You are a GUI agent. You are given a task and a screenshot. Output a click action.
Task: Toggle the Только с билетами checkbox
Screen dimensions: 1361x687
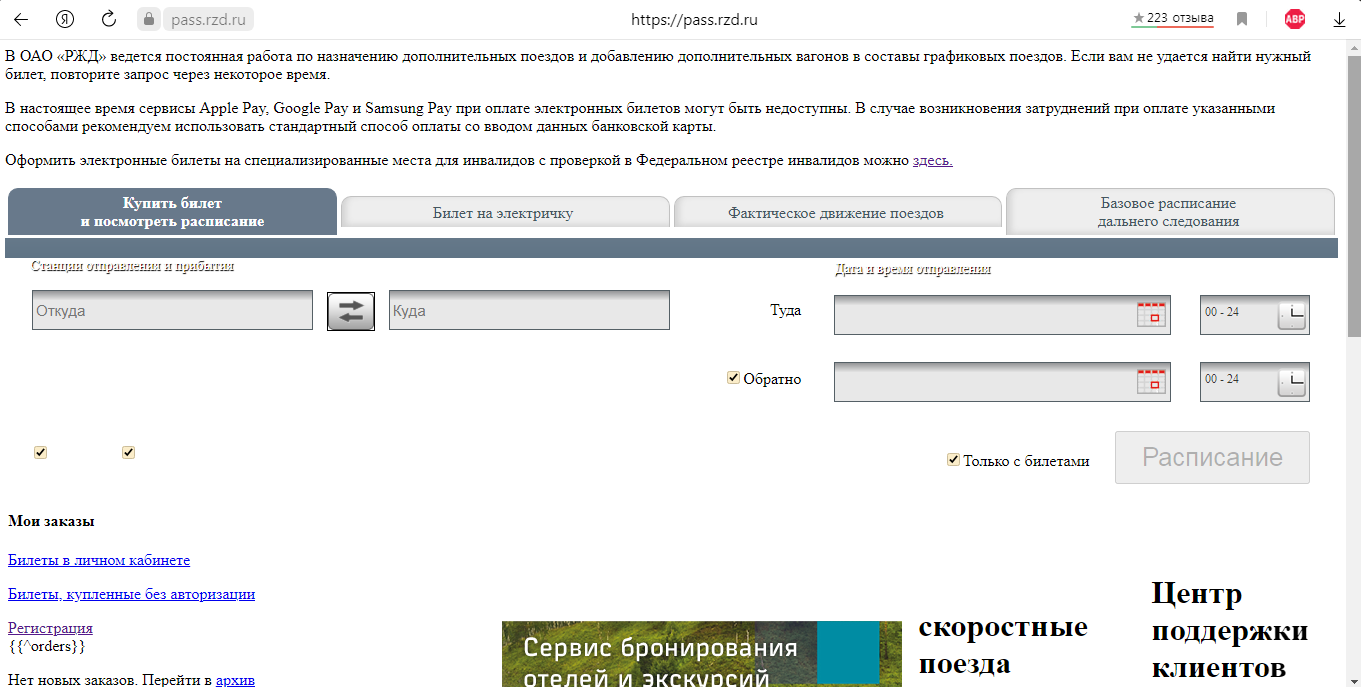954,460
